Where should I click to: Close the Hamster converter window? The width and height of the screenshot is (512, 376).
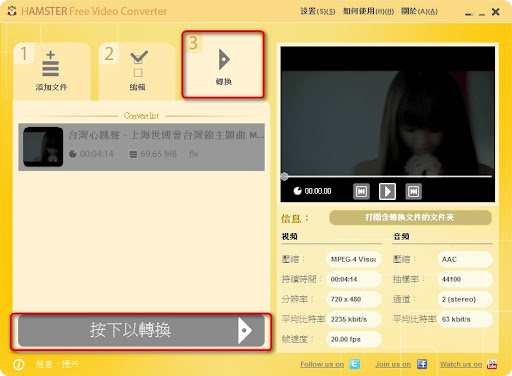(x=496, y=12)
